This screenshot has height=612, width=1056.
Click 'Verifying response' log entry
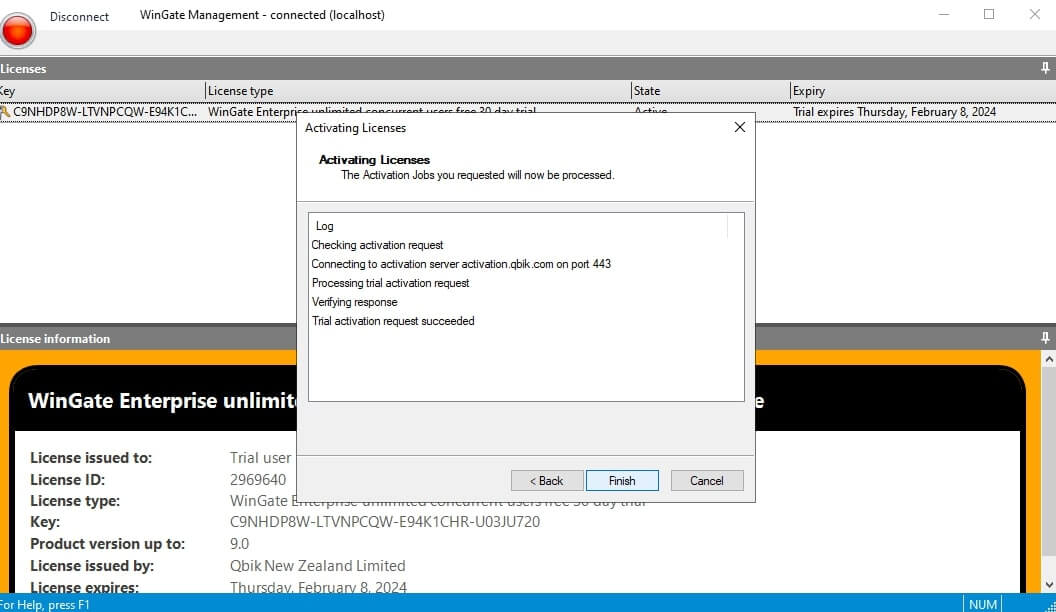click(354, 302)
